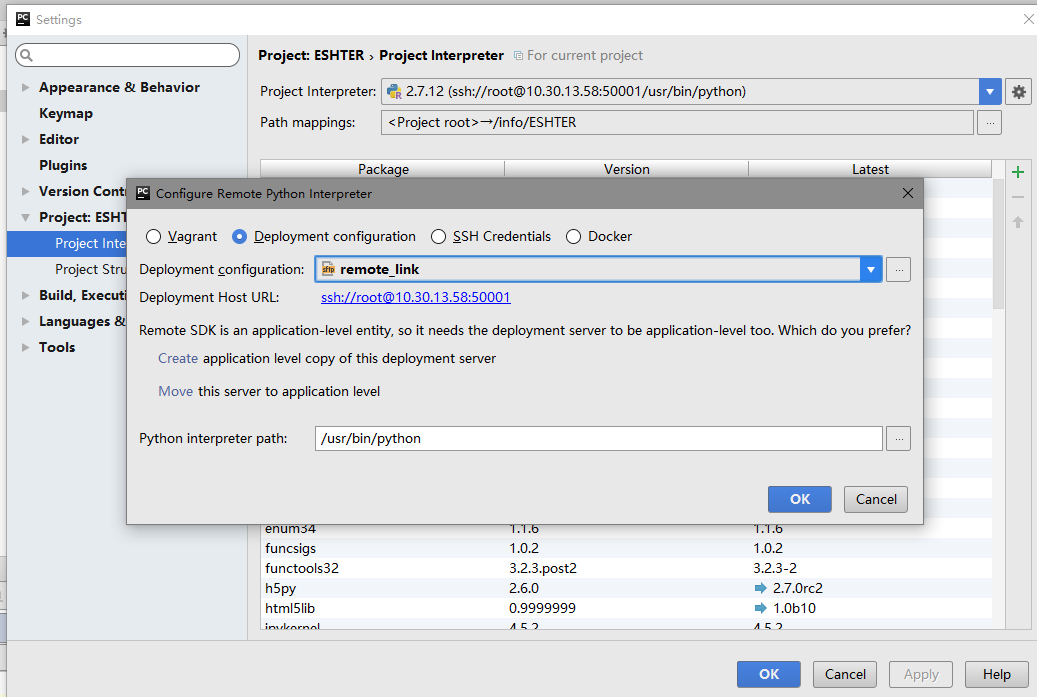This screenshot has height=697, width=1037.
Task: Select Project Interpreter in sidebar
Action: [67, 243]
